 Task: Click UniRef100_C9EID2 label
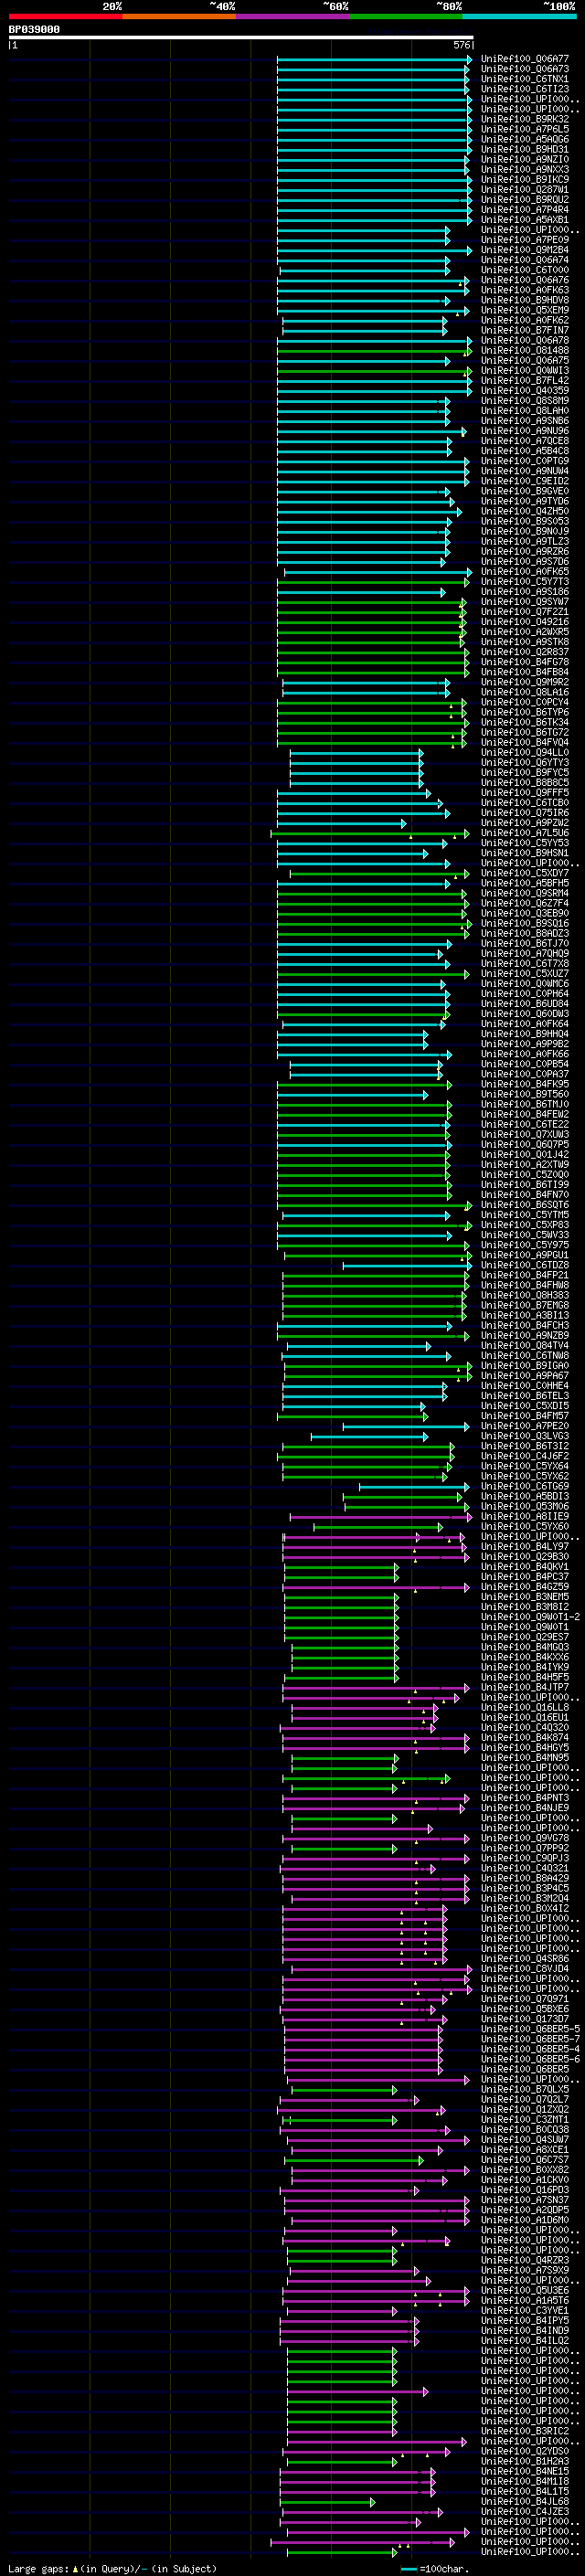pos(525,481)
